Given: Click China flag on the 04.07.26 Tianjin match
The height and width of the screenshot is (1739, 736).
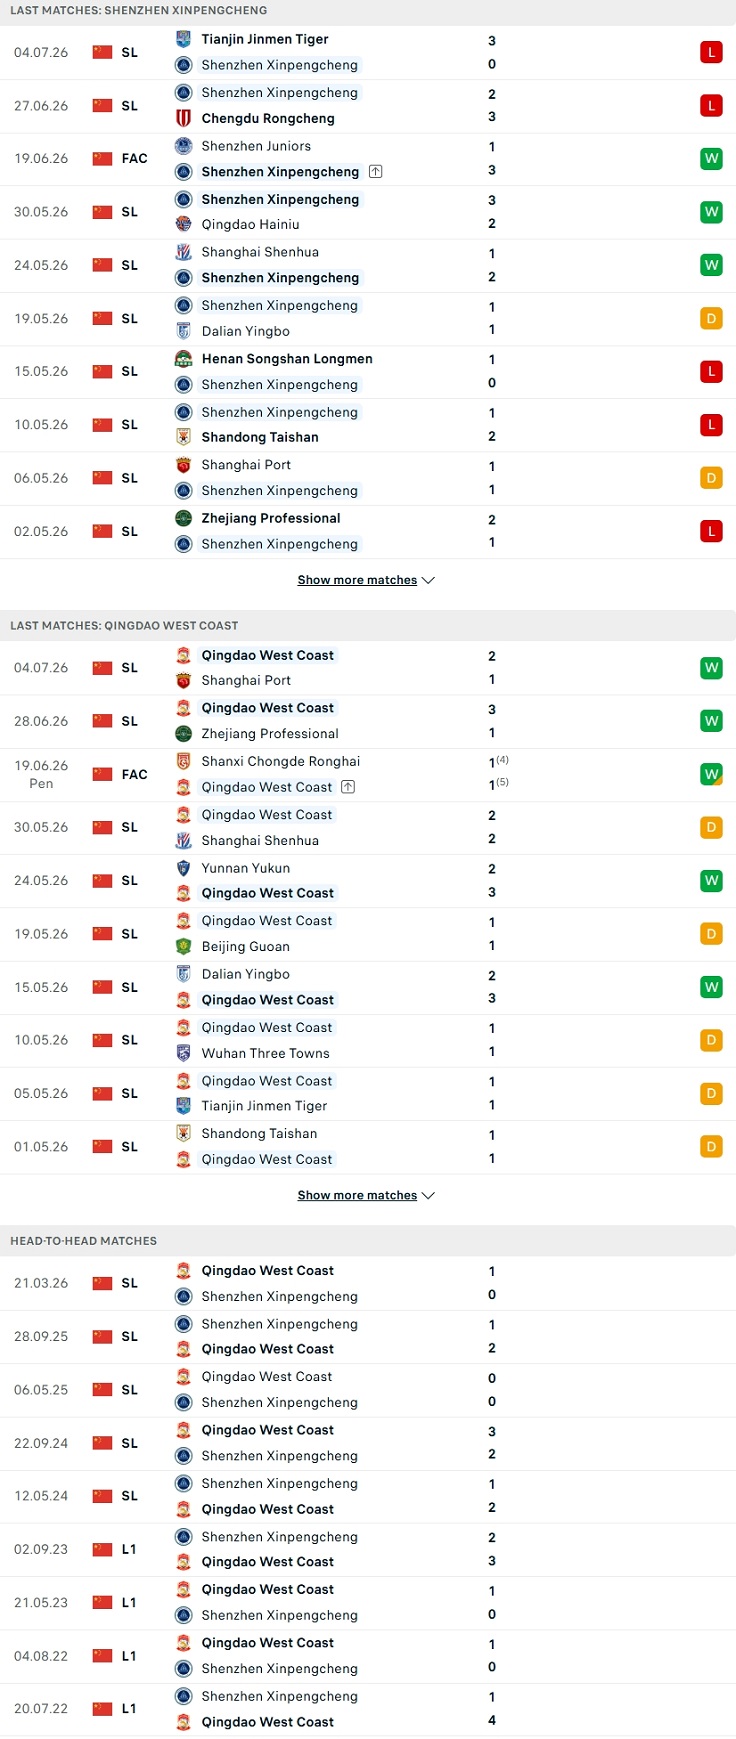Looking at the screenshot, I should coord(102,52).
